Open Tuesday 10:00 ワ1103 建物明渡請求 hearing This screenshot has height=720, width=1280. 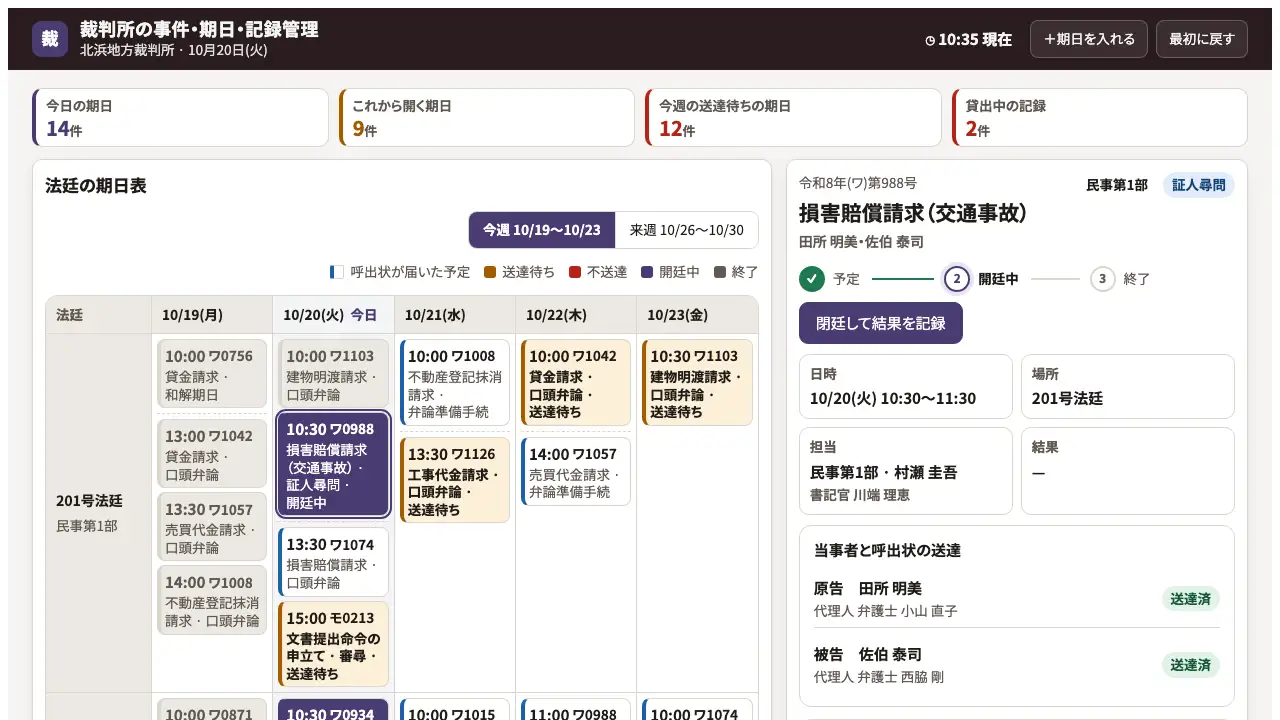coord(333,374)
